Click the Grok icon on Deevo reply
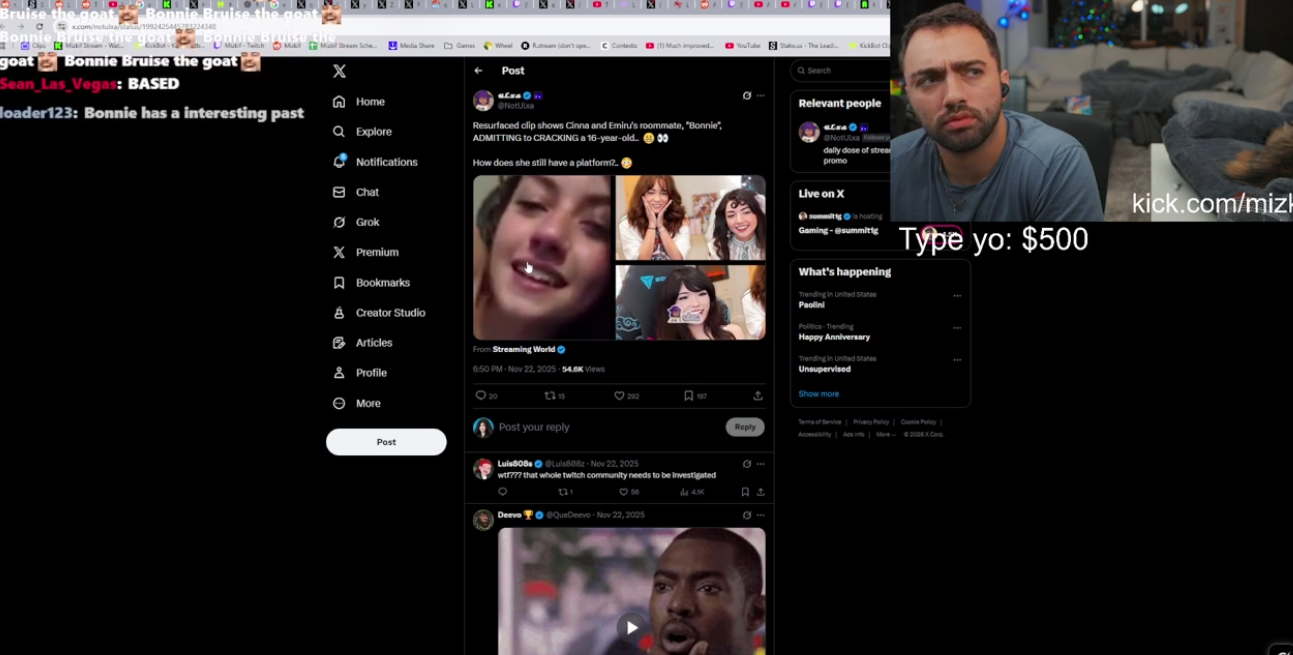Image resolution: width=1293 pixels, height=655 pixels. [x=747, y=515]
